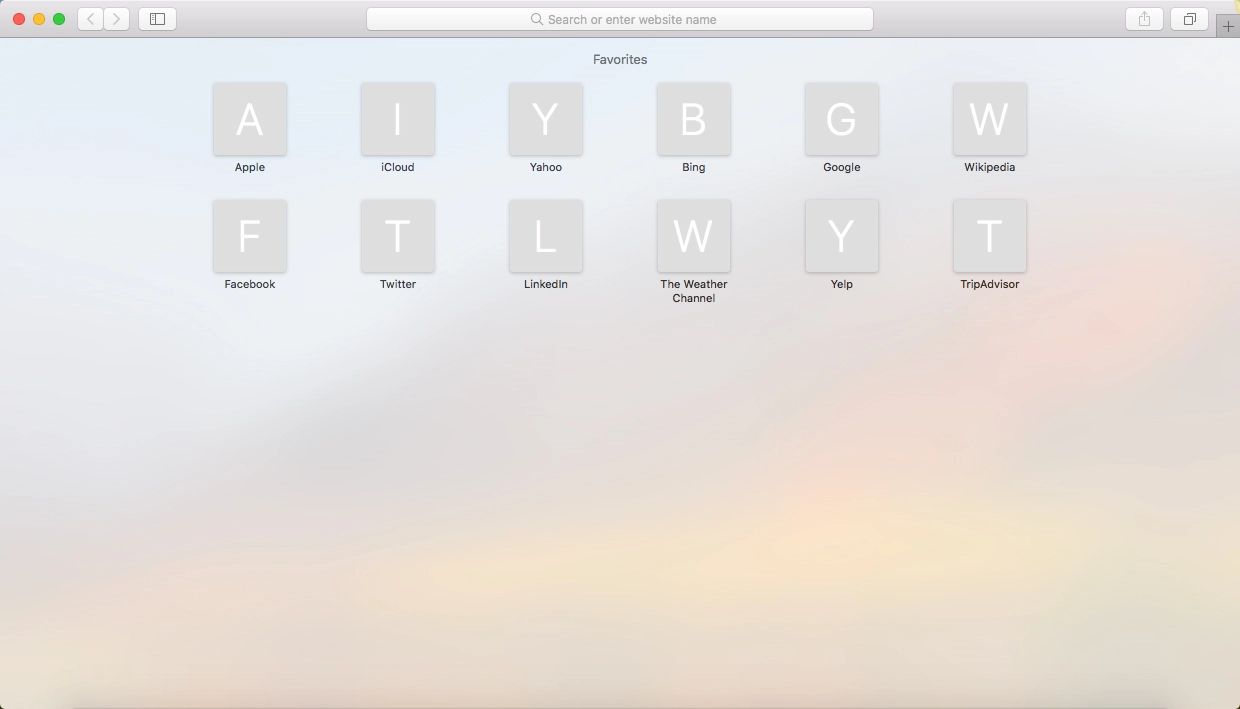Click the green full-screen window button

(x=59, y=19)
